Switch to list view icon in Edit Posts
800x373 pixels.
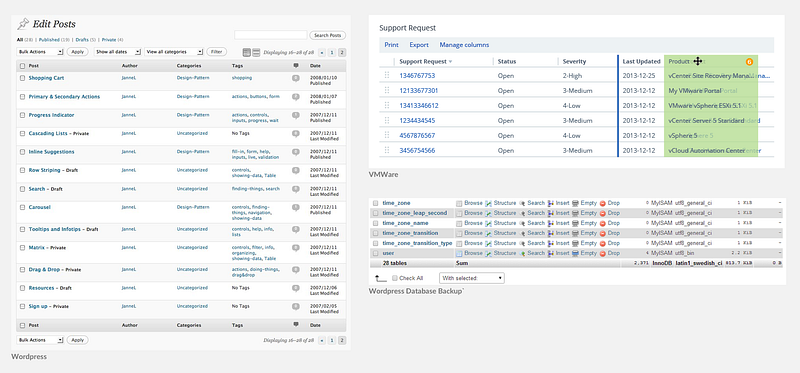[x=247, y=52]
